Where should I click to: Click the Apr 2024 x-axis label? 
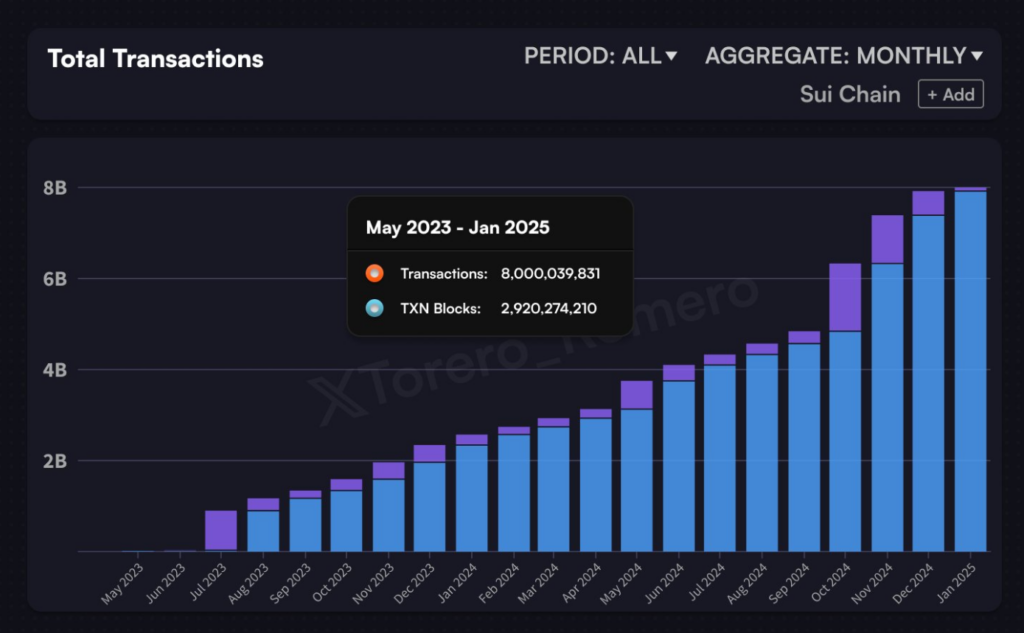(581, 583)
